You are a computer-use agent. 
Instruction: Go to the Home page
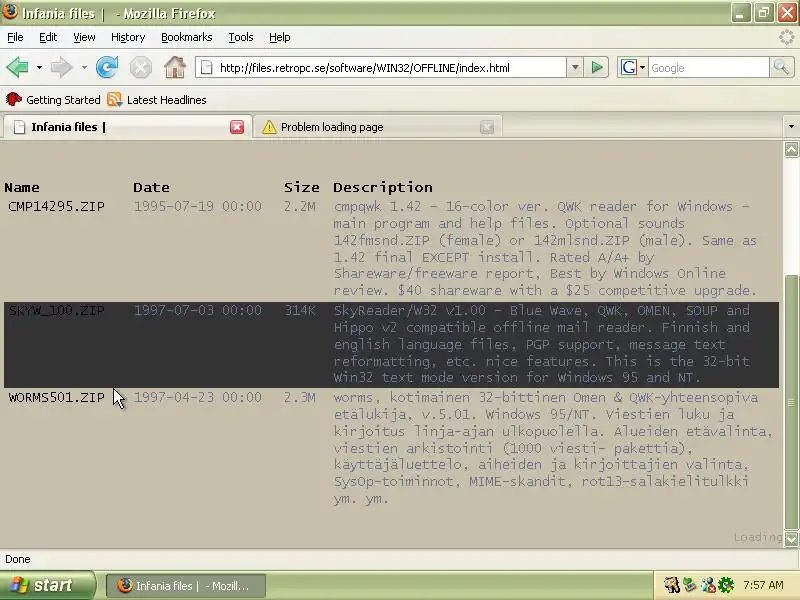pyautogui.click(x=174, y=67)
